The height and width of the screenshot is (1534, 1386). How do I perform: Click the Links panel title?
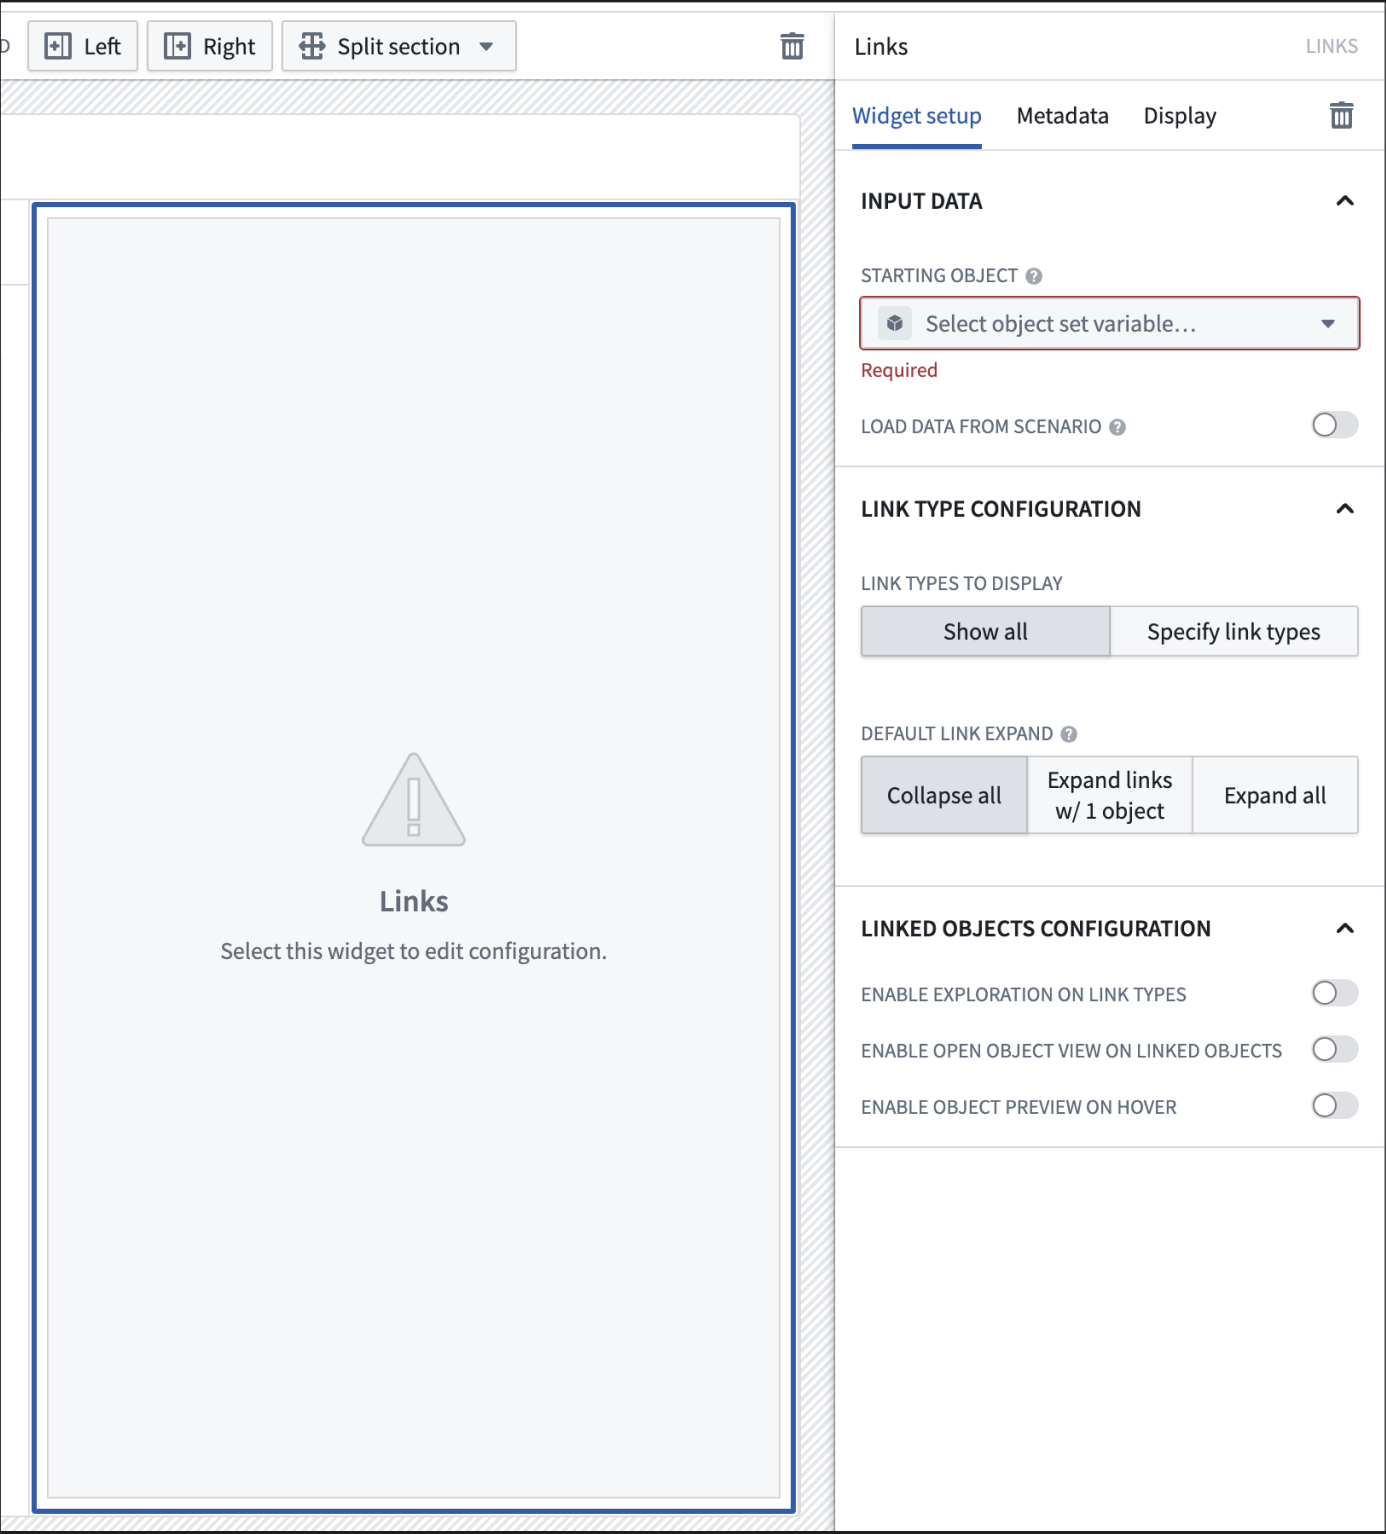pos(881,47)
